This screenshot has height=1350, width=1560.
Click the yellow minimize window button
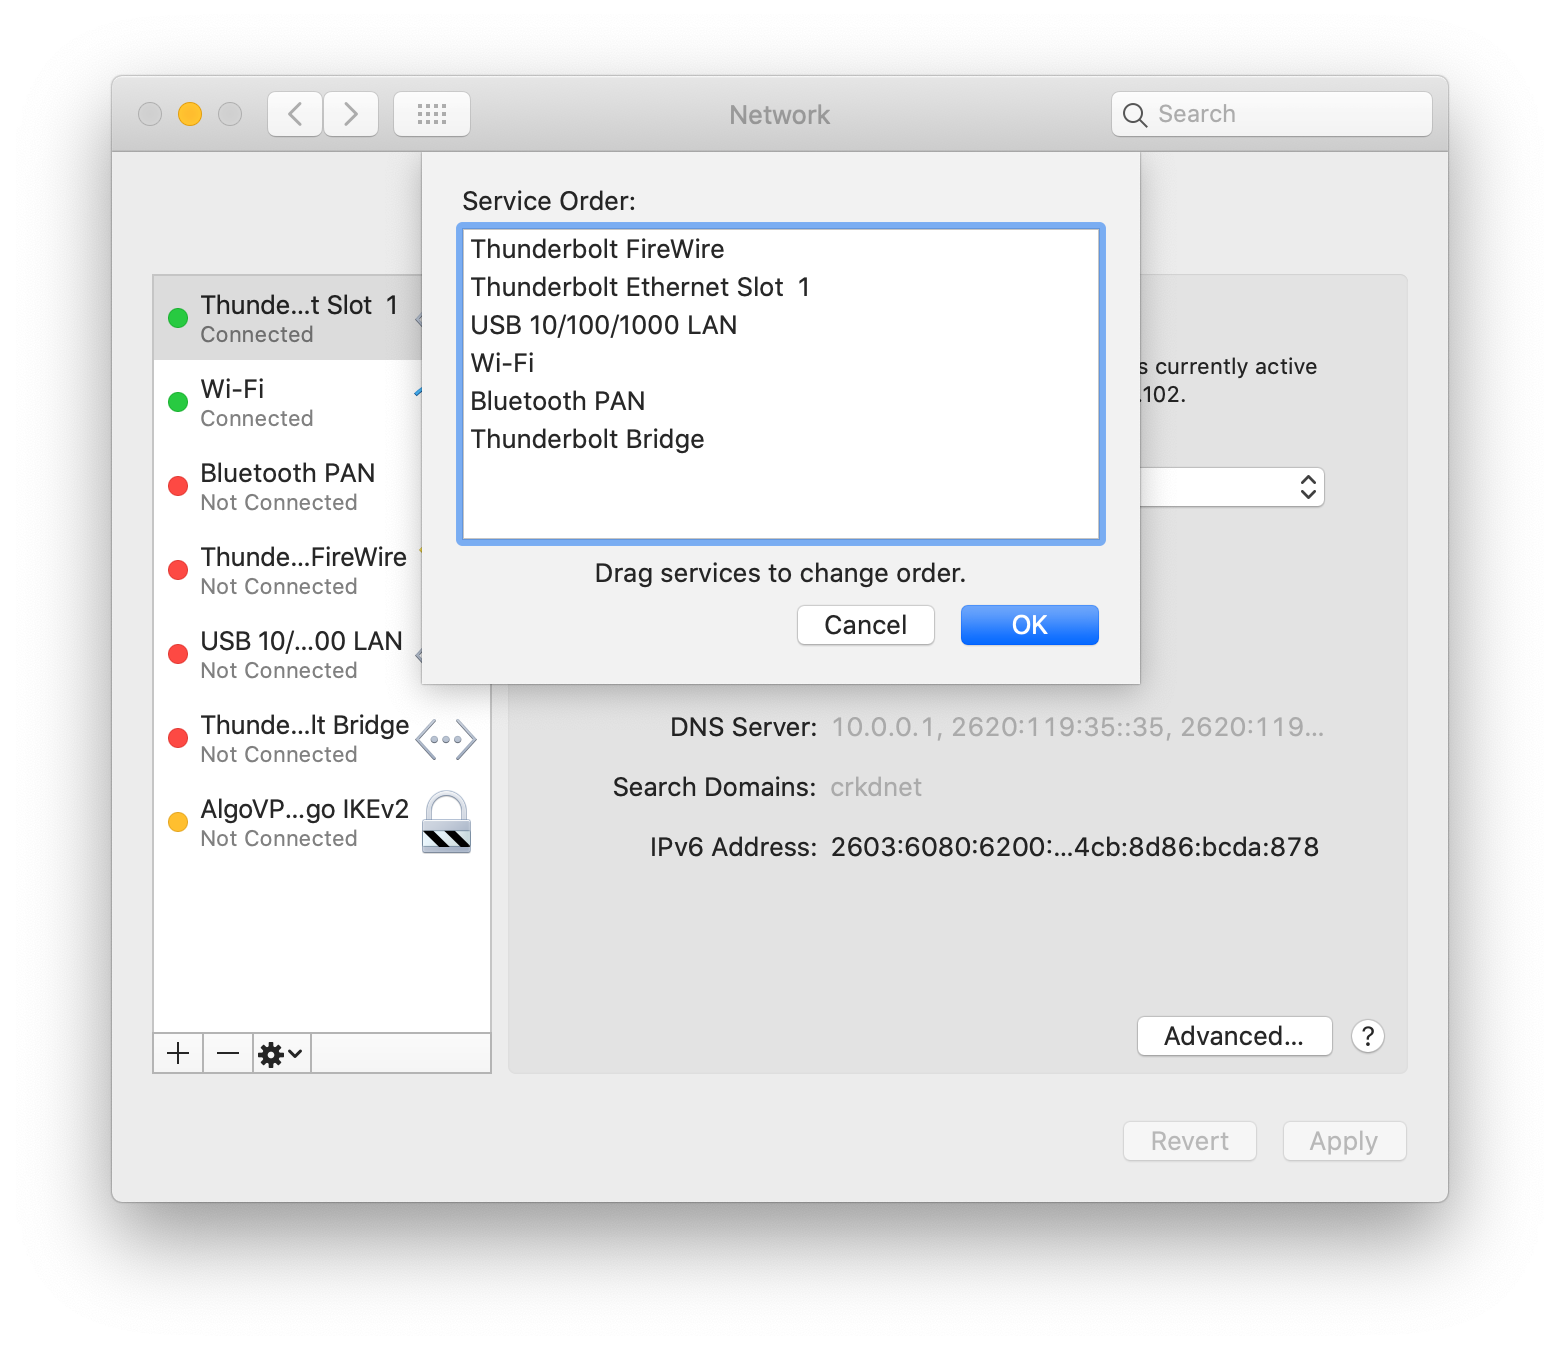pyautogui.click(x=190, y=114)
